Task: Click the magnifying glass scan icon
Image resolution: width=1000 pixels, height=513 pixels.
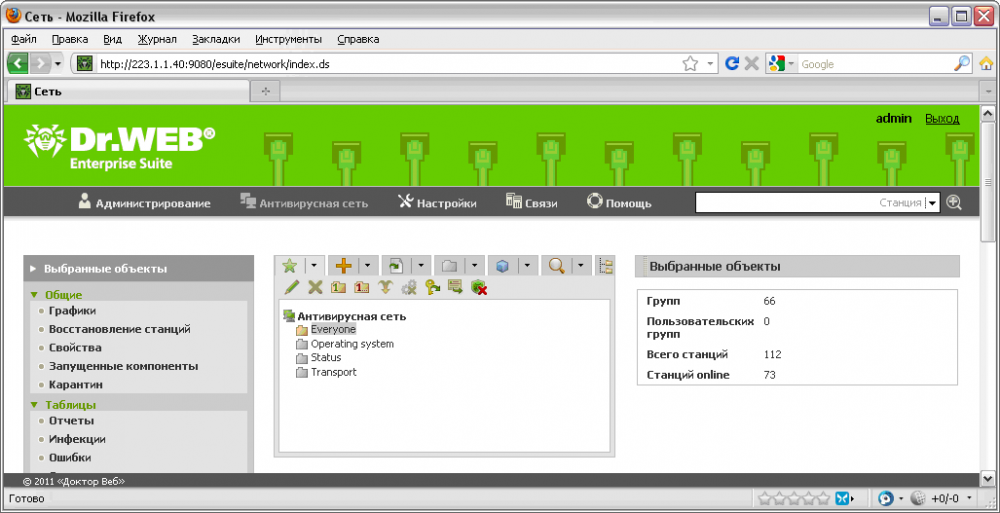Action: click(556, 266)
